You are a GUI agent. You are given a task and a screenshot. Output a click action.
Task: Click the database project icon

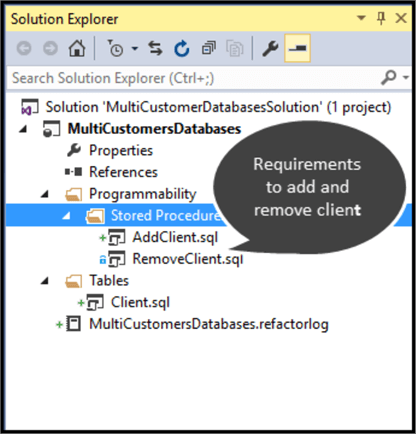click(x=51, y=129)
